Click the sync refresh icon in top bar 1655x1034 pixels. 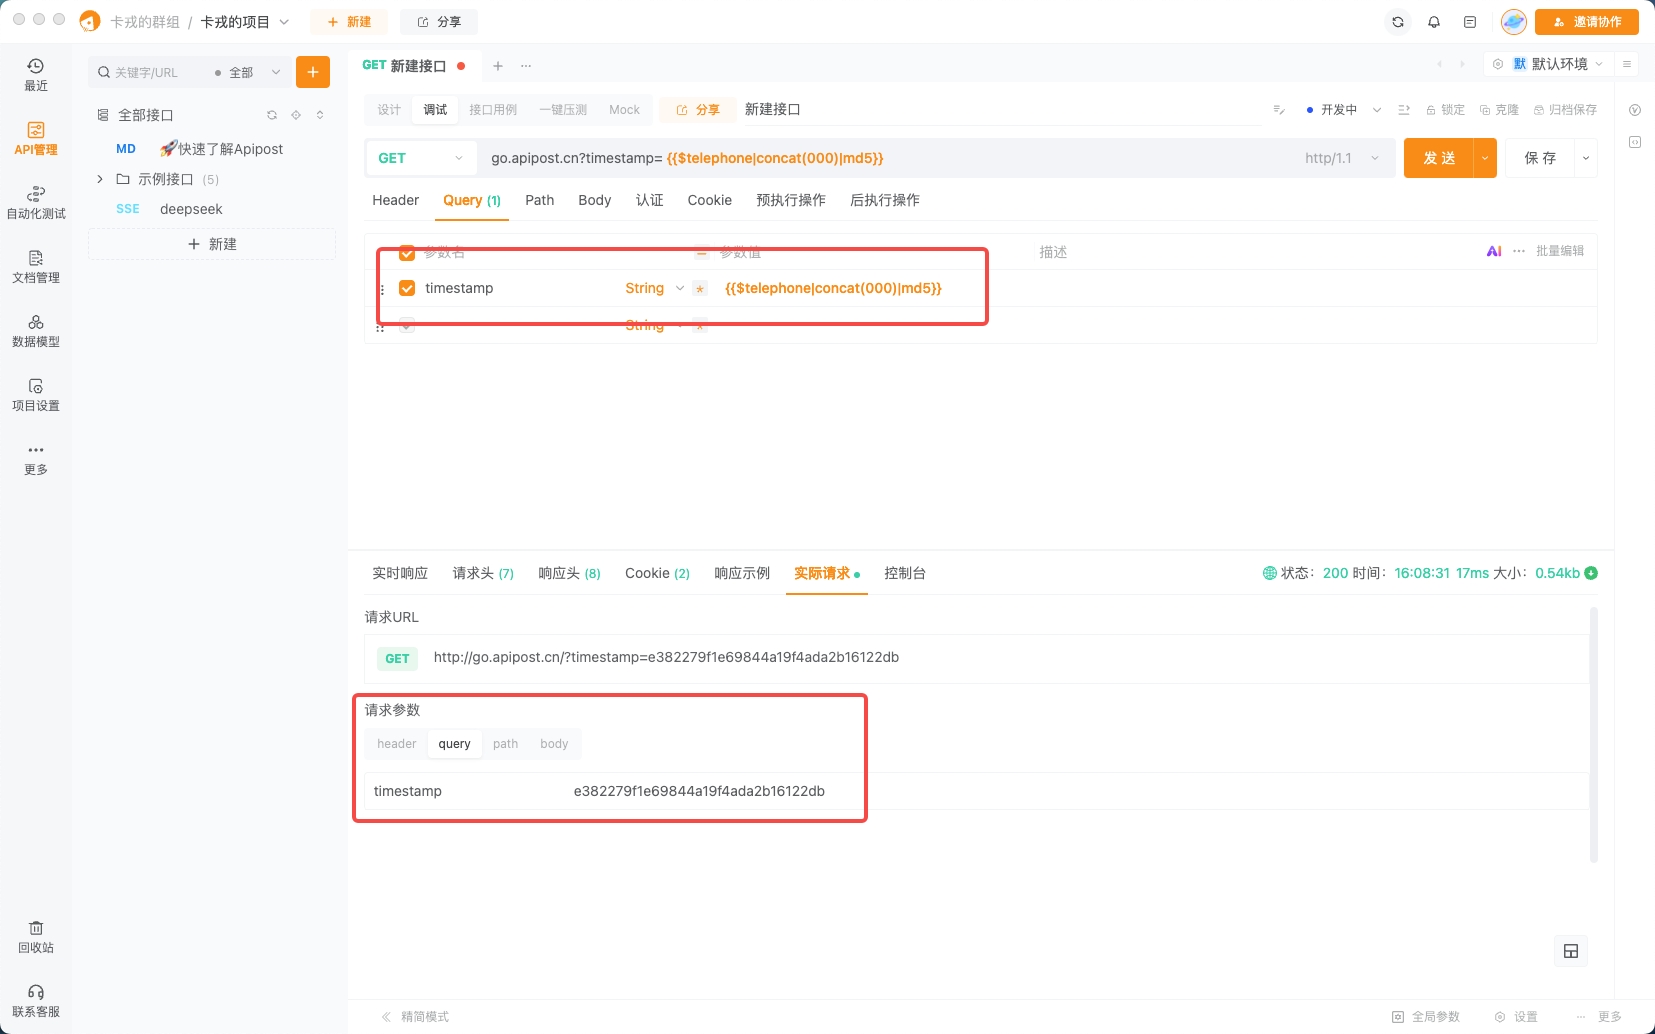point(1398,22)
